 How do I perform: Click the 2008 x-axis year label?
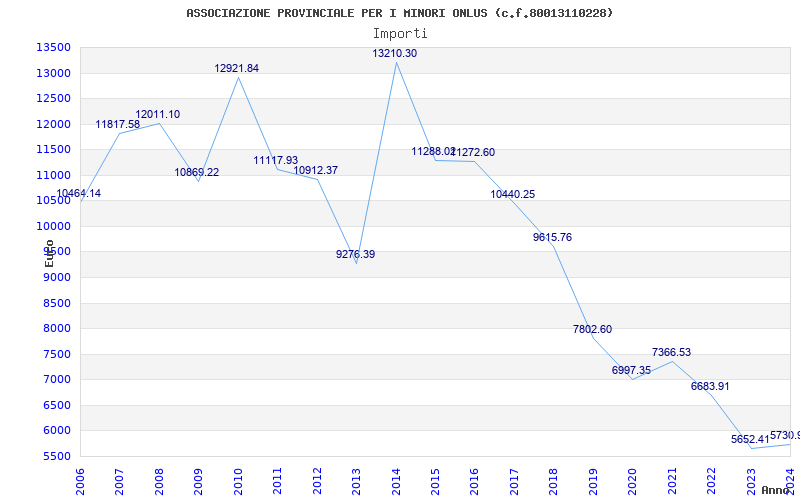pos(159,481)
